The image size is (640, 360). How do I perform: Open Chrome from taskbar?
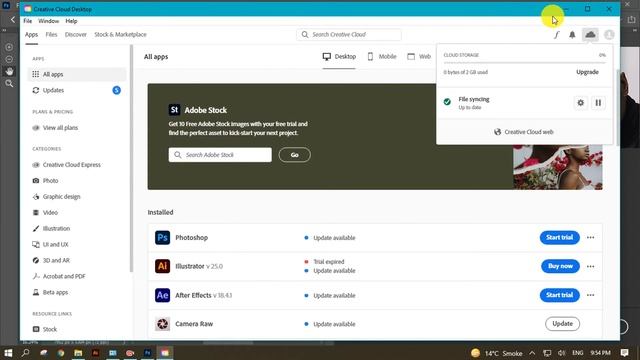click(61, 353)
